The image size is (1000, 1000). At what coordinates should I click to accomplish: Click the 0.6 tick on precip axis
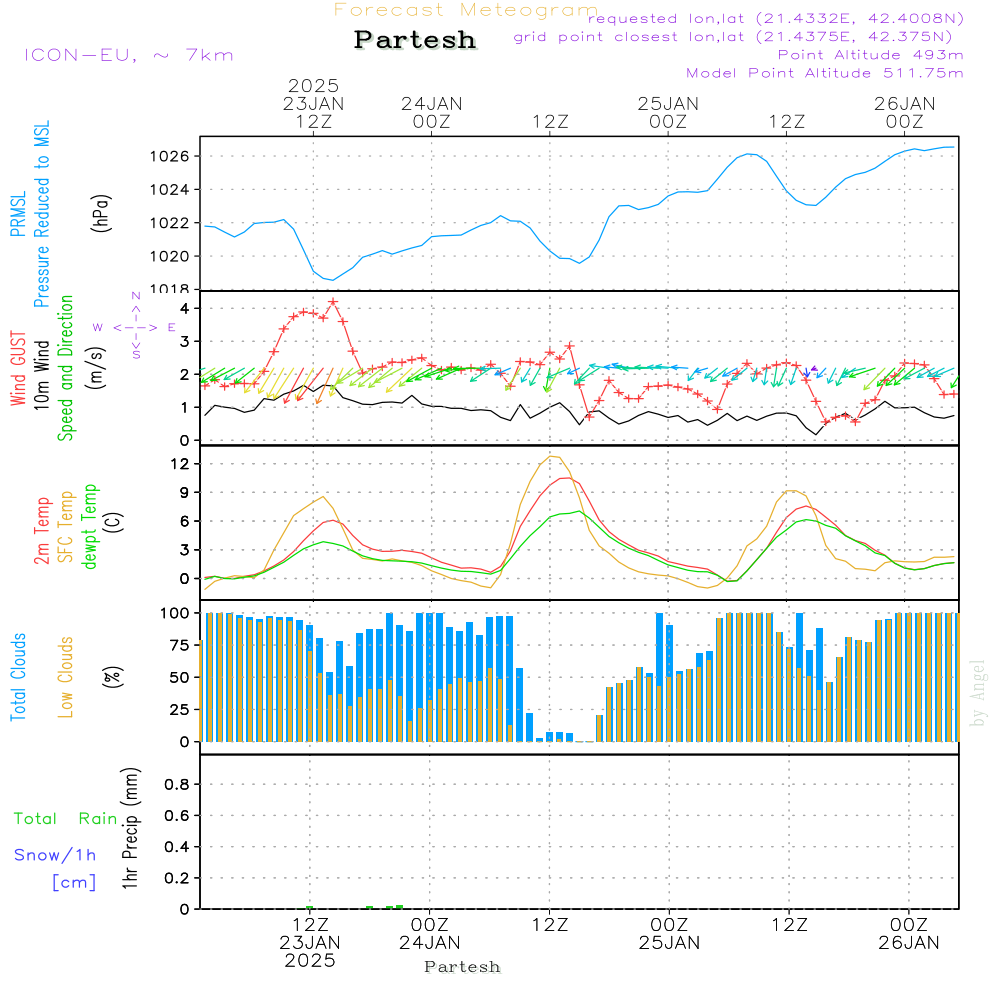pos(177,816)
